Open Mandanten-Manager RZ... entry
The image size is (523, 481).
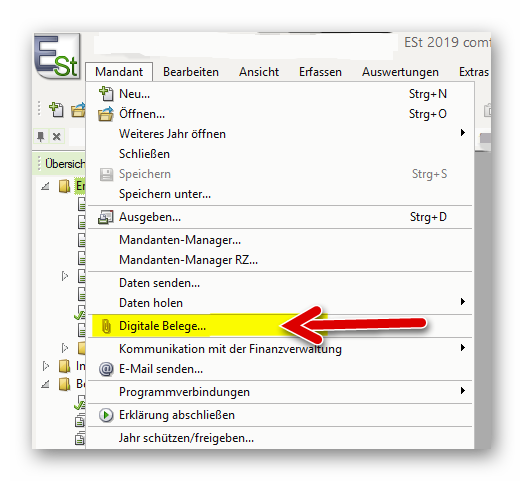pyautogui.click(x=280, y=260)
